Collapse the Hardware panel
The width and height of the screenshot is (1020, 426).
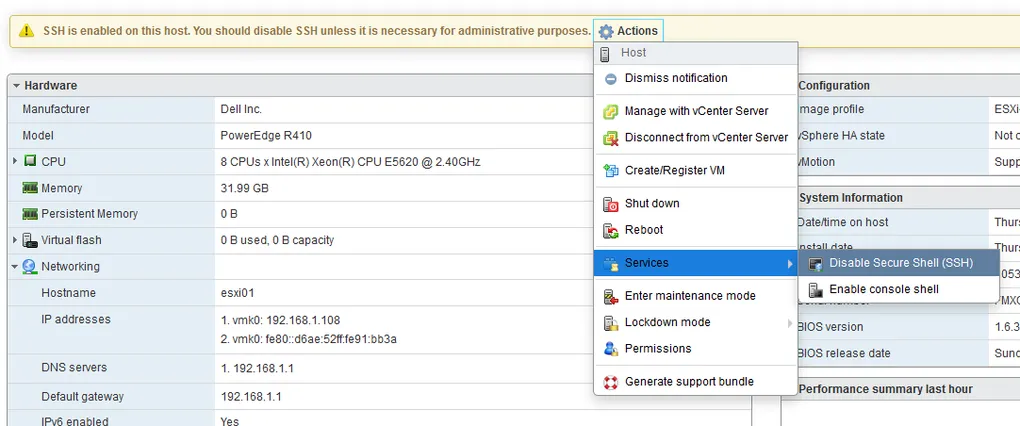pyautogui.click(x=16, y=85)
